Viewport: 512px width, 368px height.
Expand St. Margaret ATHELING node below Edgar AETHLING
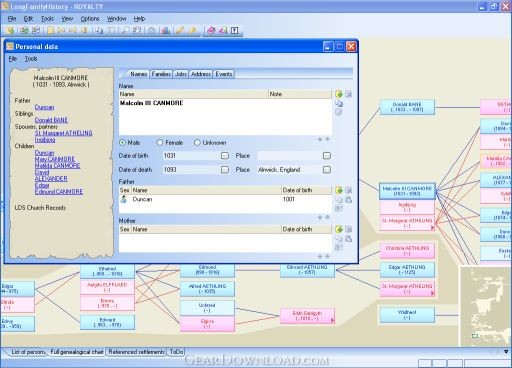tap(433, 293)
